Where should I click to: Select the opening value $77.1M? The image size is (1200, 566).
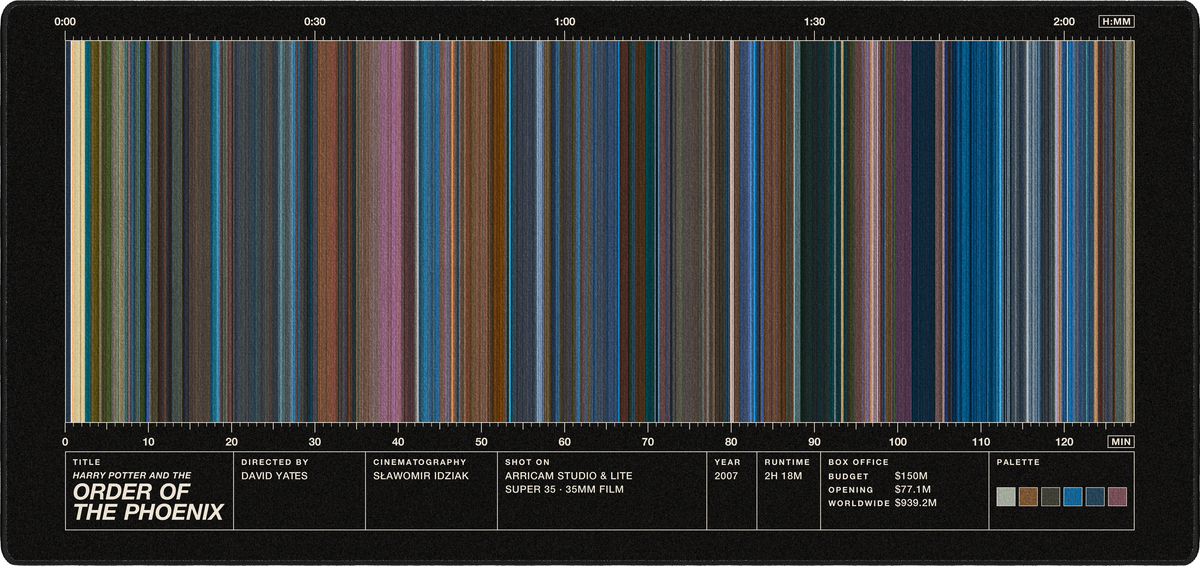point(913,490)
